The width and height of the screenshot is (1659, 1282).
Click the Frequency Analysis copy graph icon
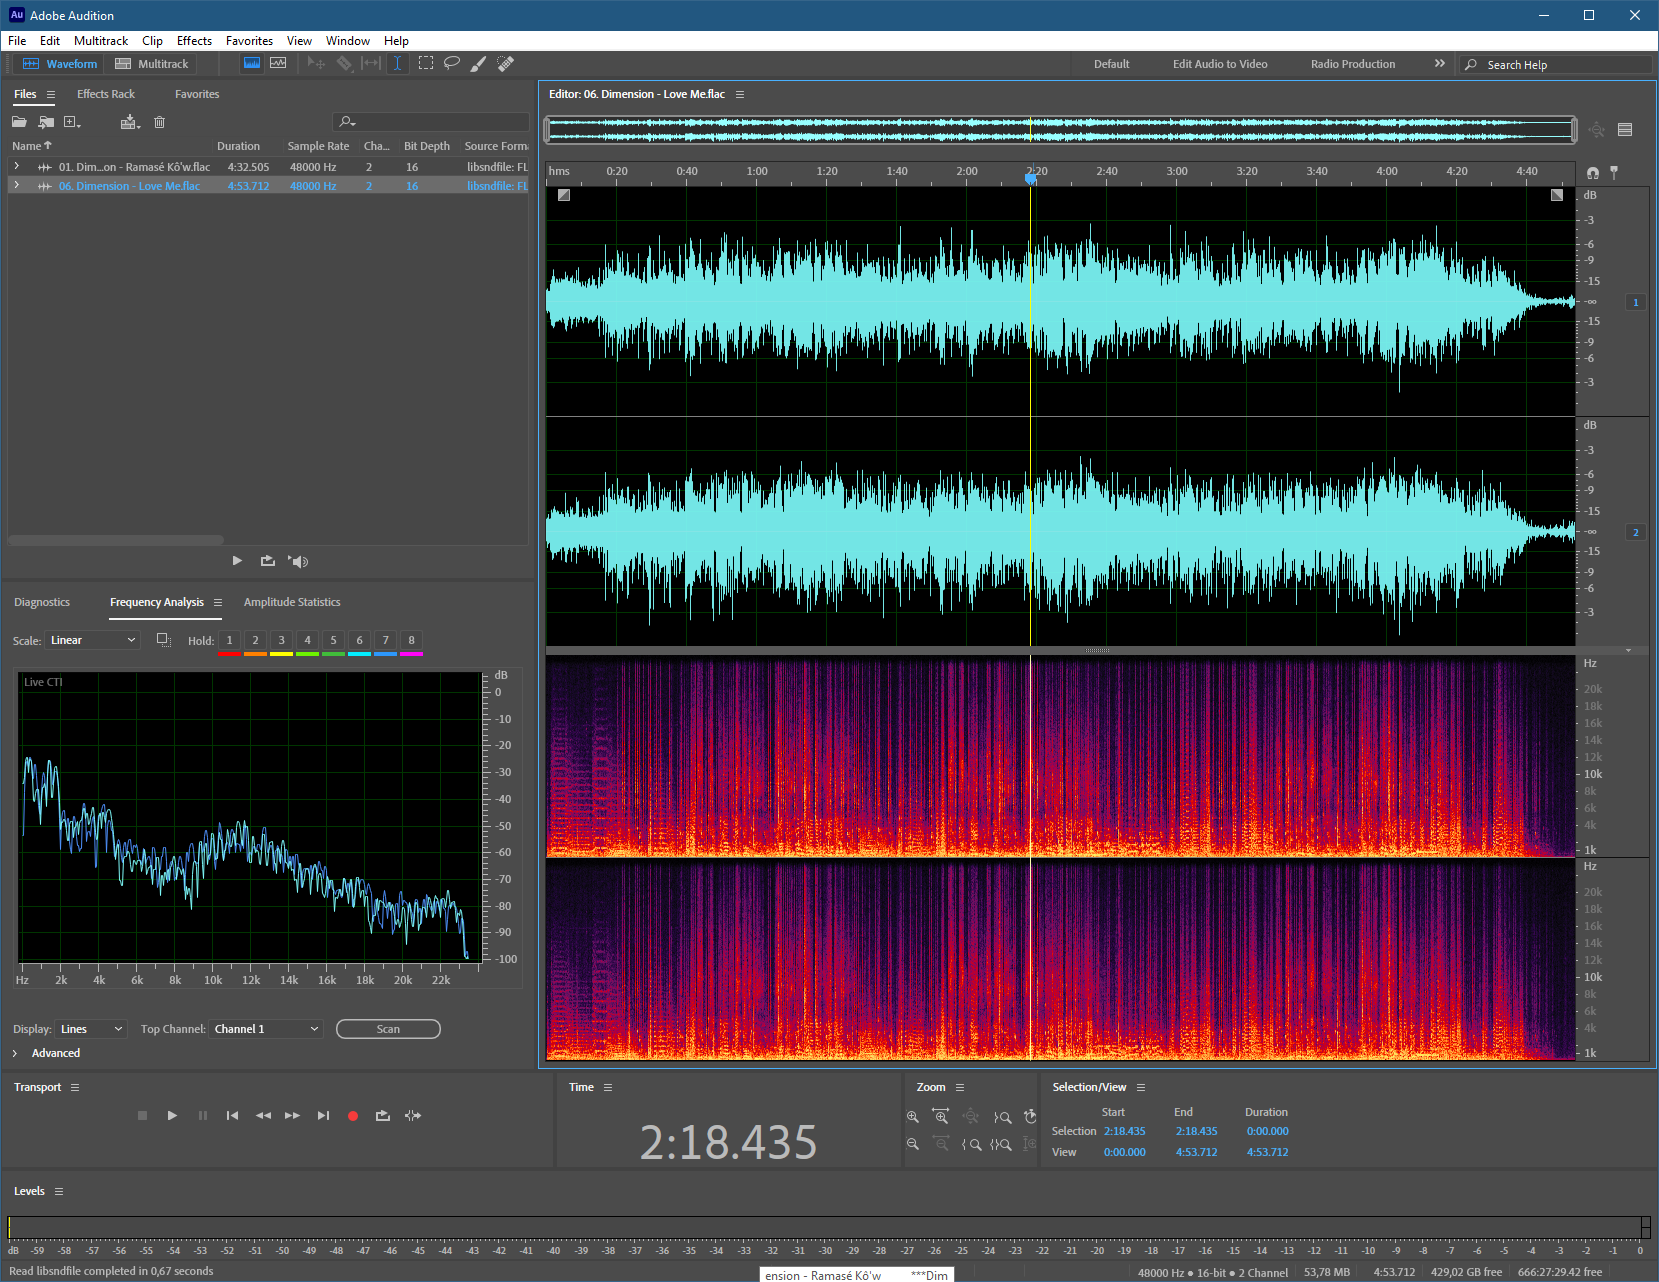pos(164,640)
